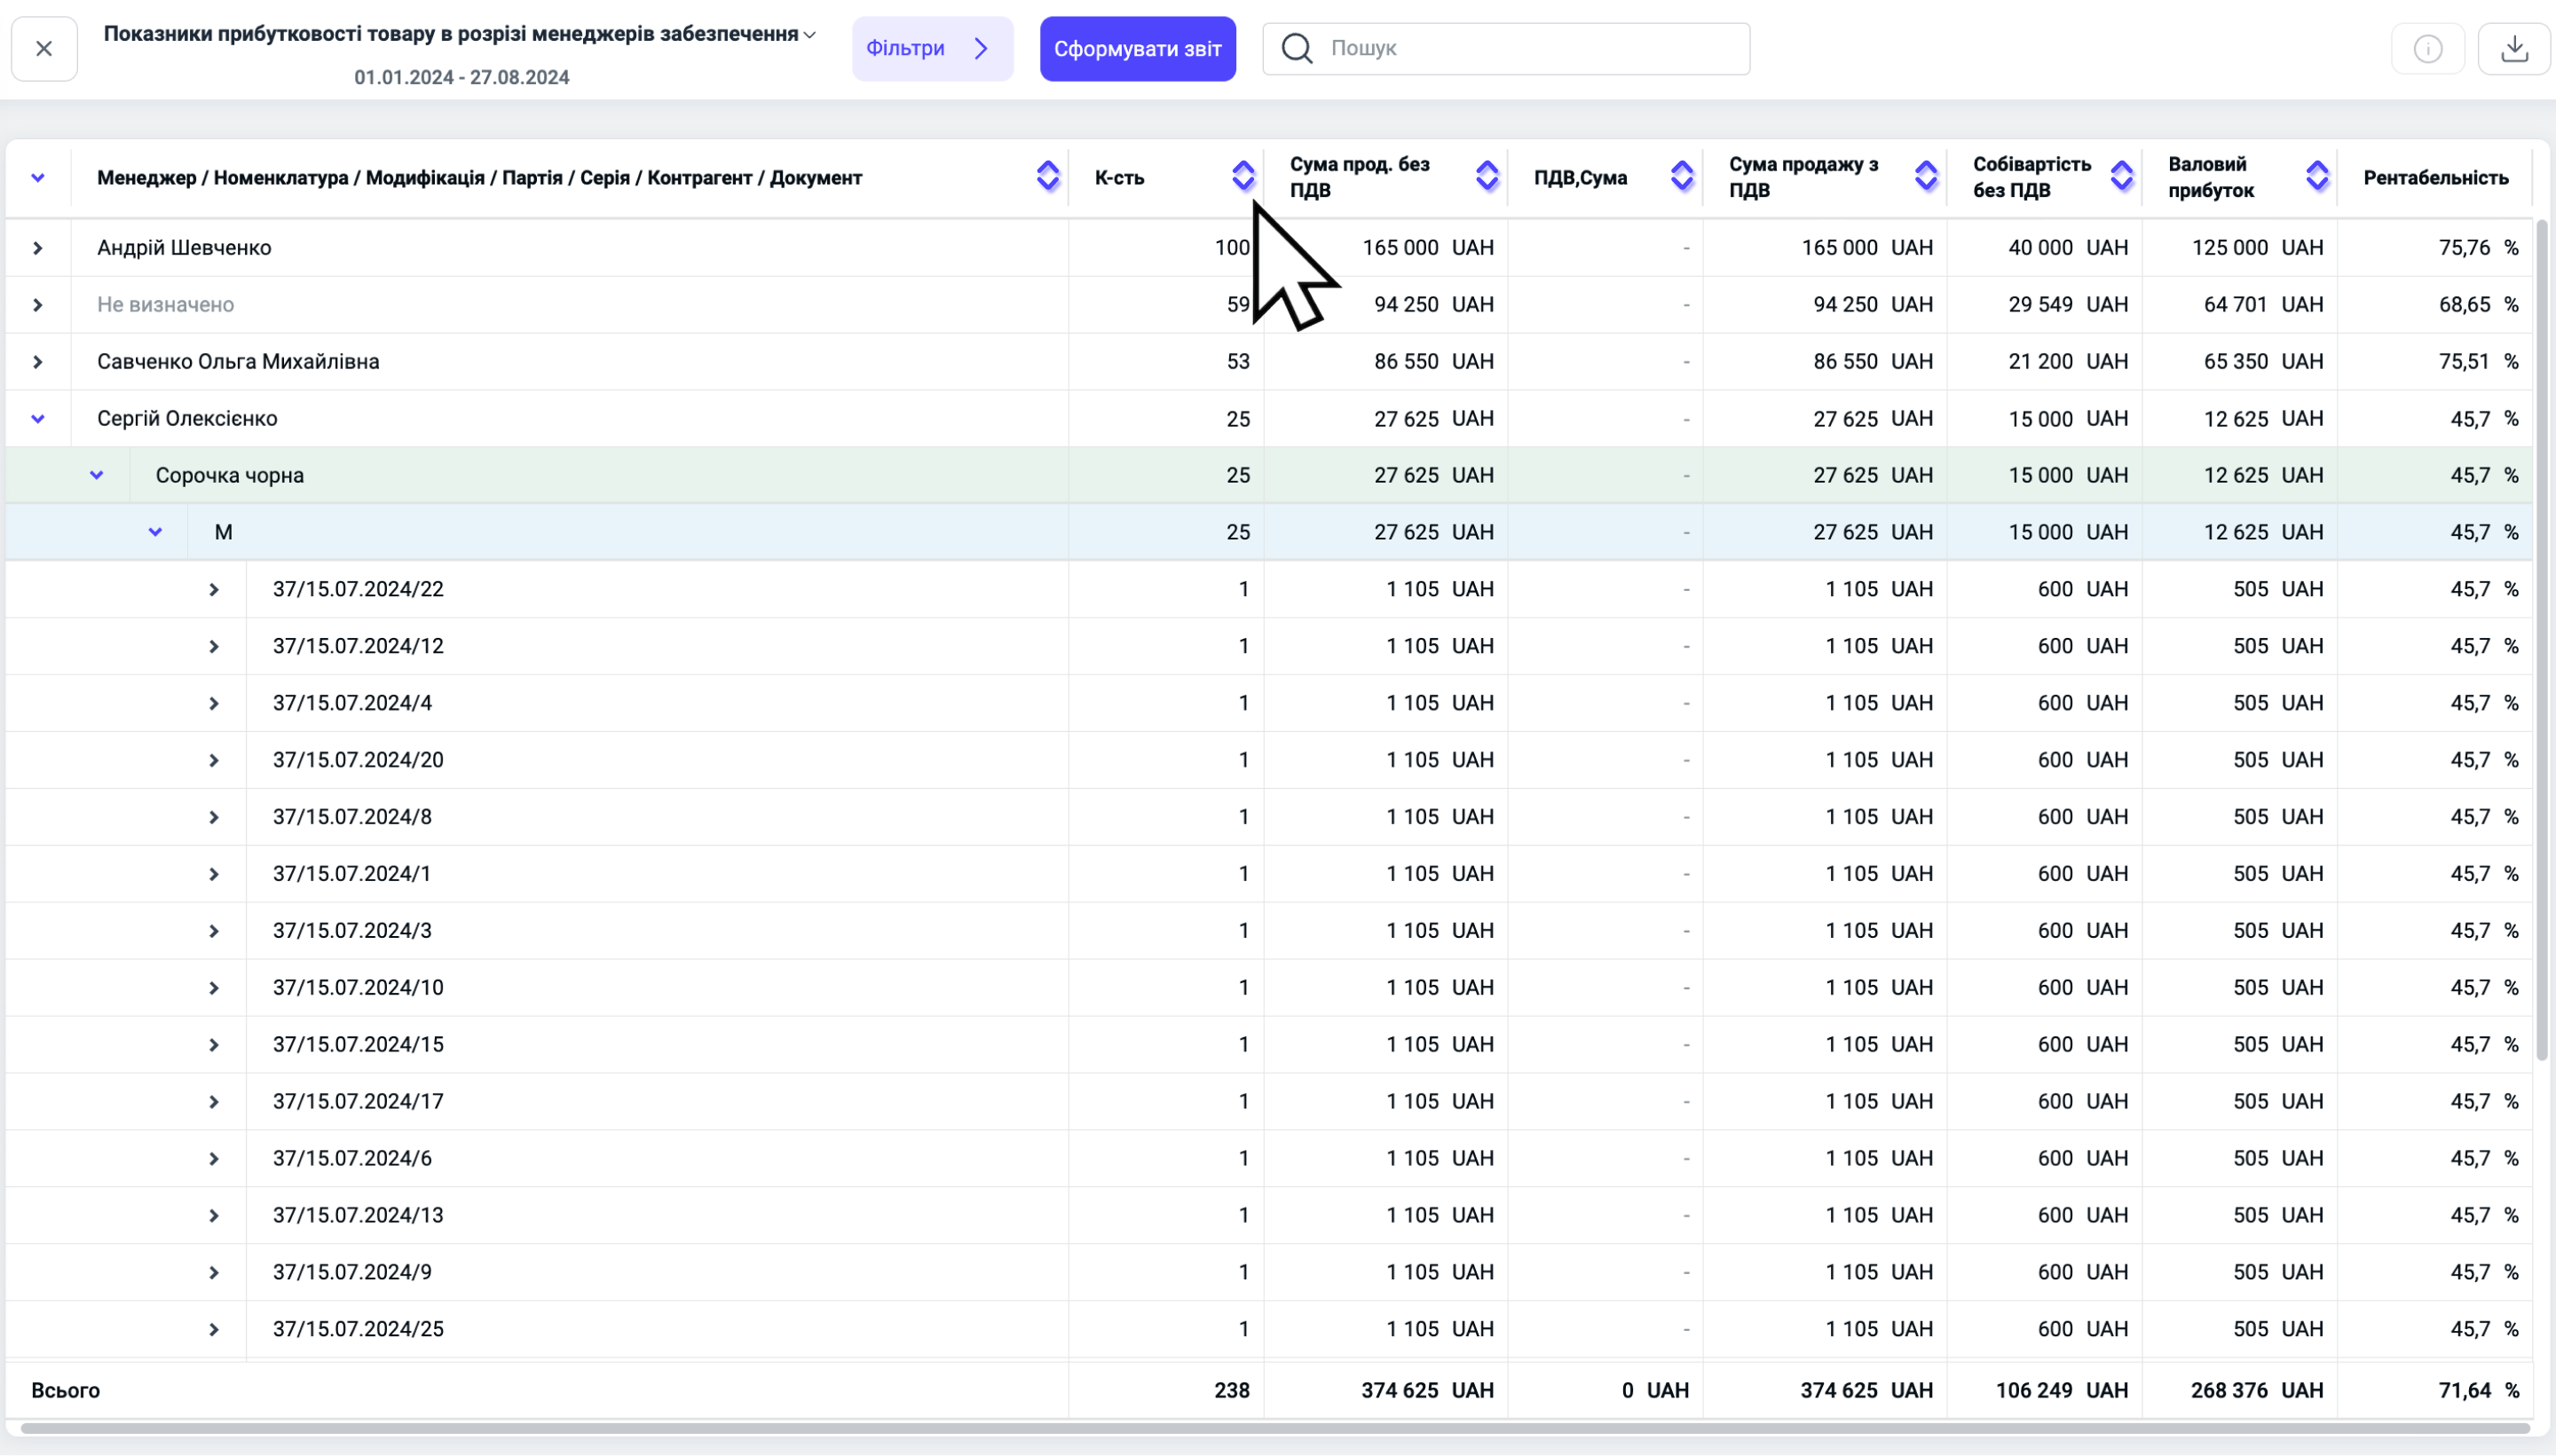The width and height of the screenshot is (2556, 1456).
Task: Expand document 37/15.07.2024/1
Action: click(x=214, y=875)
